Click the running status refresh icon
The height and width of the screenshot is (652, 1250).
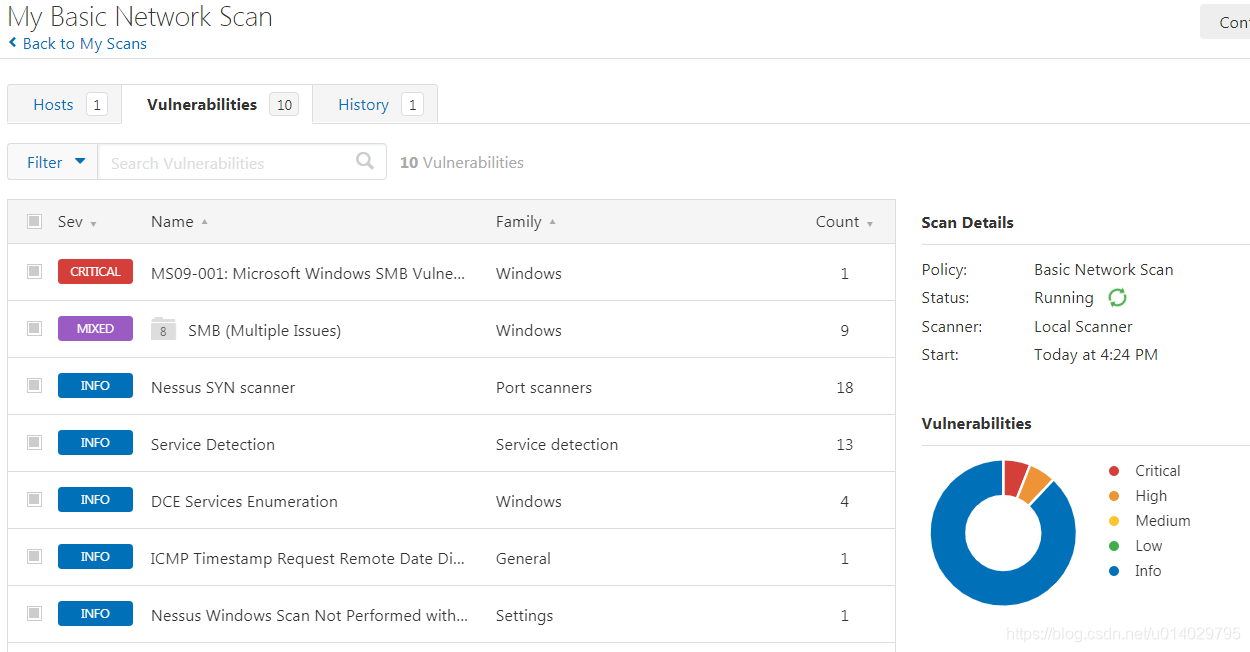[1117, 298]
